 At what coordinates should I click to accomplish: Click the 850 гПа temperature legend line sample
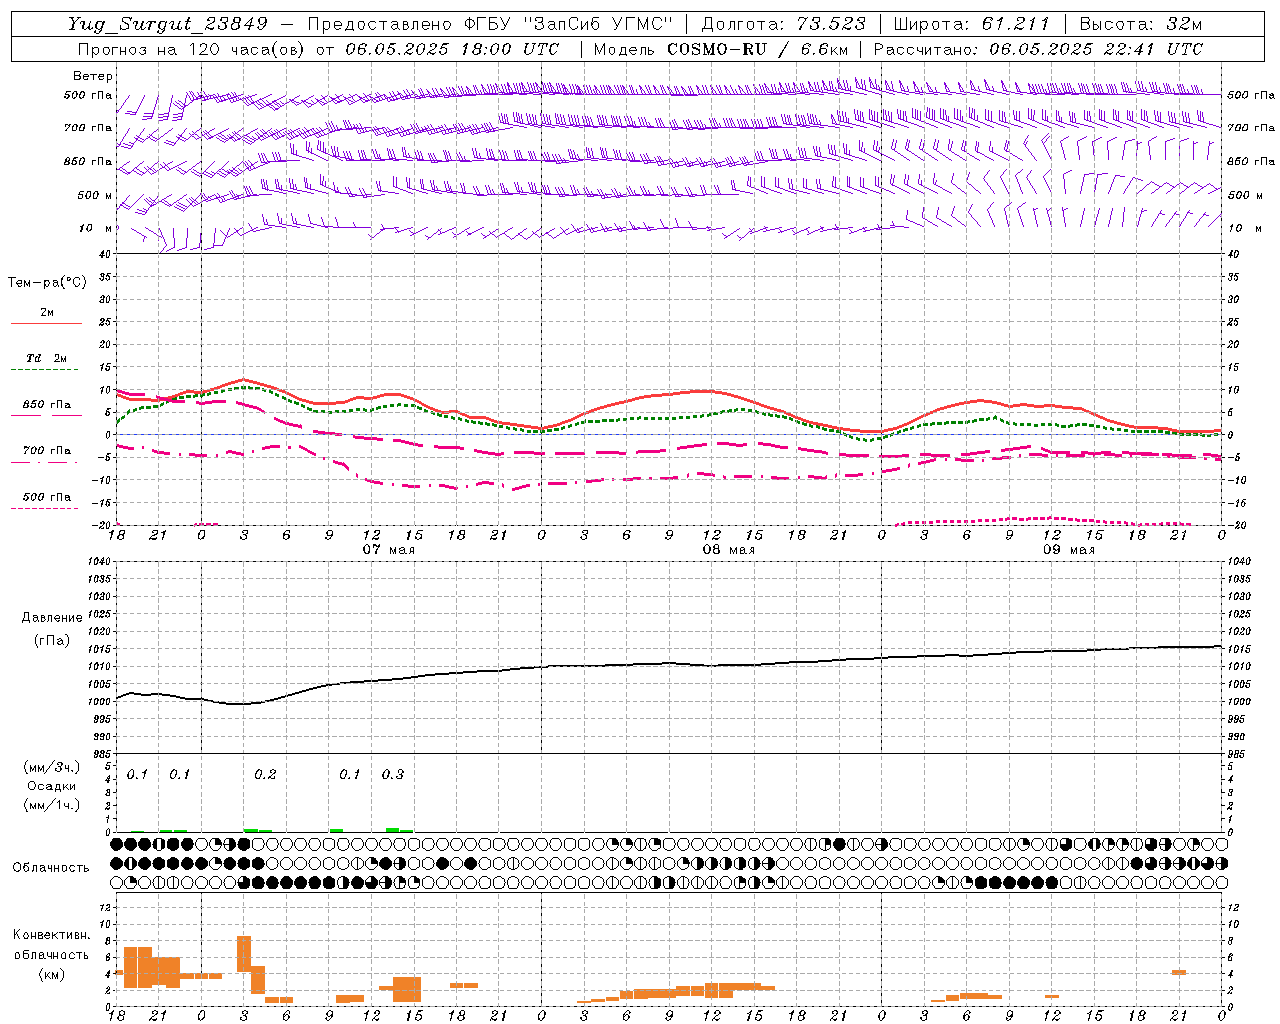point(44,416)
